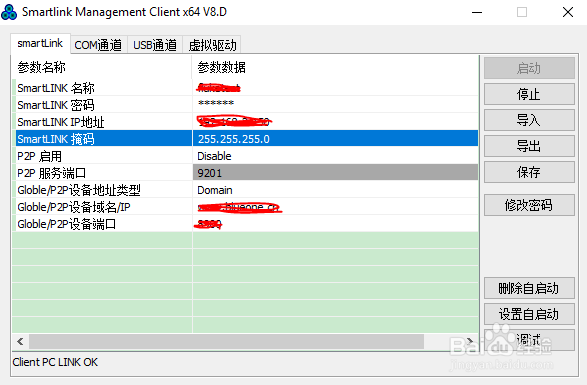
Task: Click the 调试 button
Action: tap(529, 340)
